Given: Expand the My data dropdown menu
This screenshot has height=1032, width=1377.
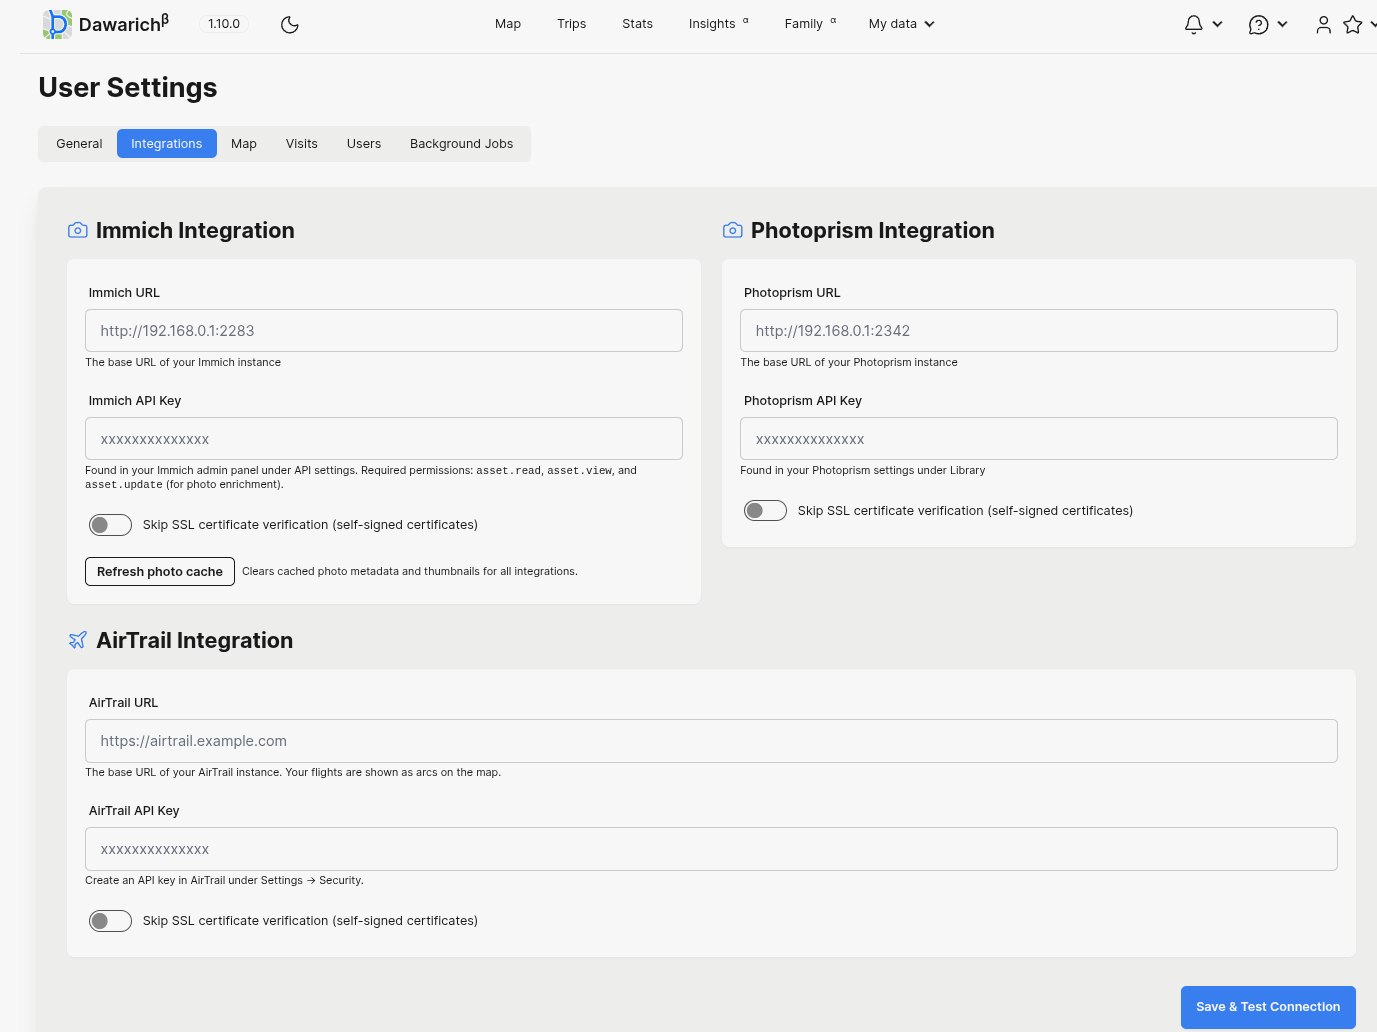Looking at the screenshot, I should click(901, 24).
